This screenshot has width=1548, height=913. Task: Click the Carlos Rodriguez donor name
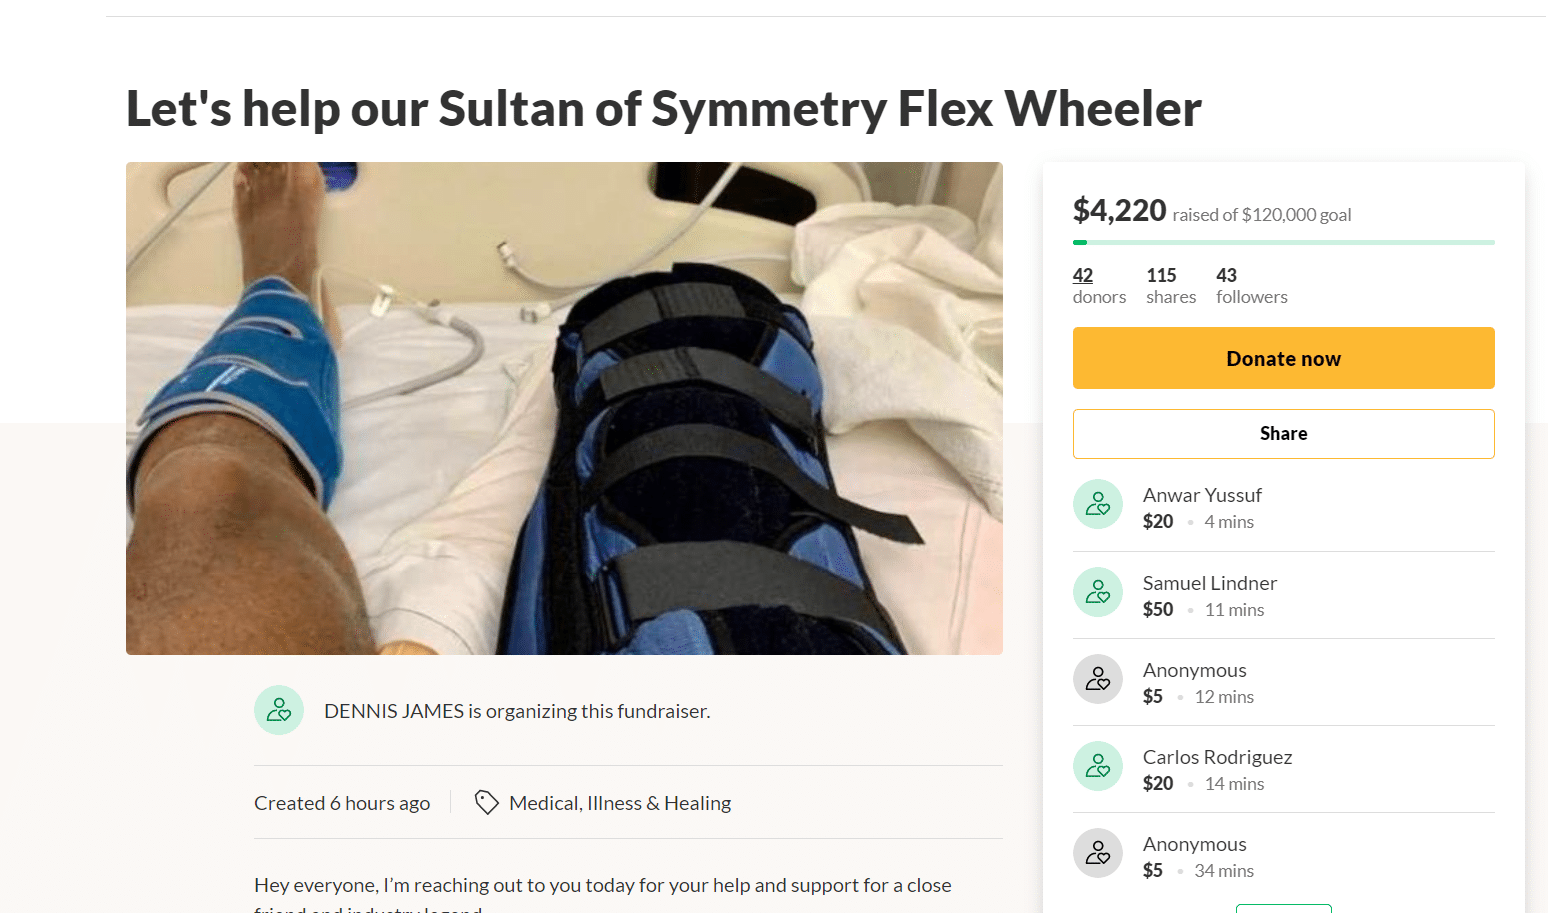pos(1217,757)
